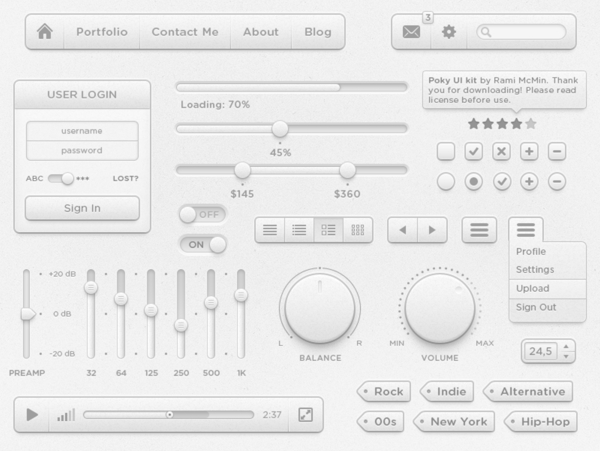Open the About navigation tab
The image size is (600, 451).
(261, 32)
